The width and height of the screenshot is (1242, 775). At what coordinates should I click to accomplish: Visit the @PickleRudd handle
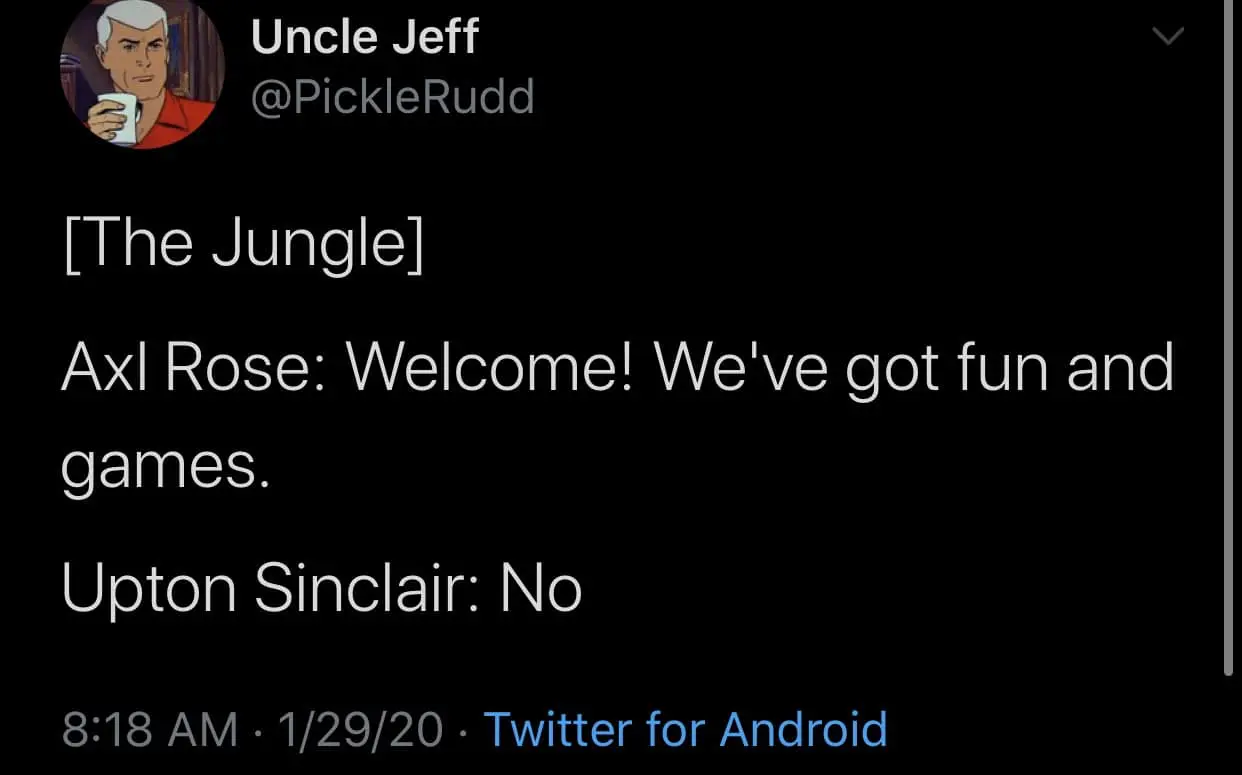[392, 97]
